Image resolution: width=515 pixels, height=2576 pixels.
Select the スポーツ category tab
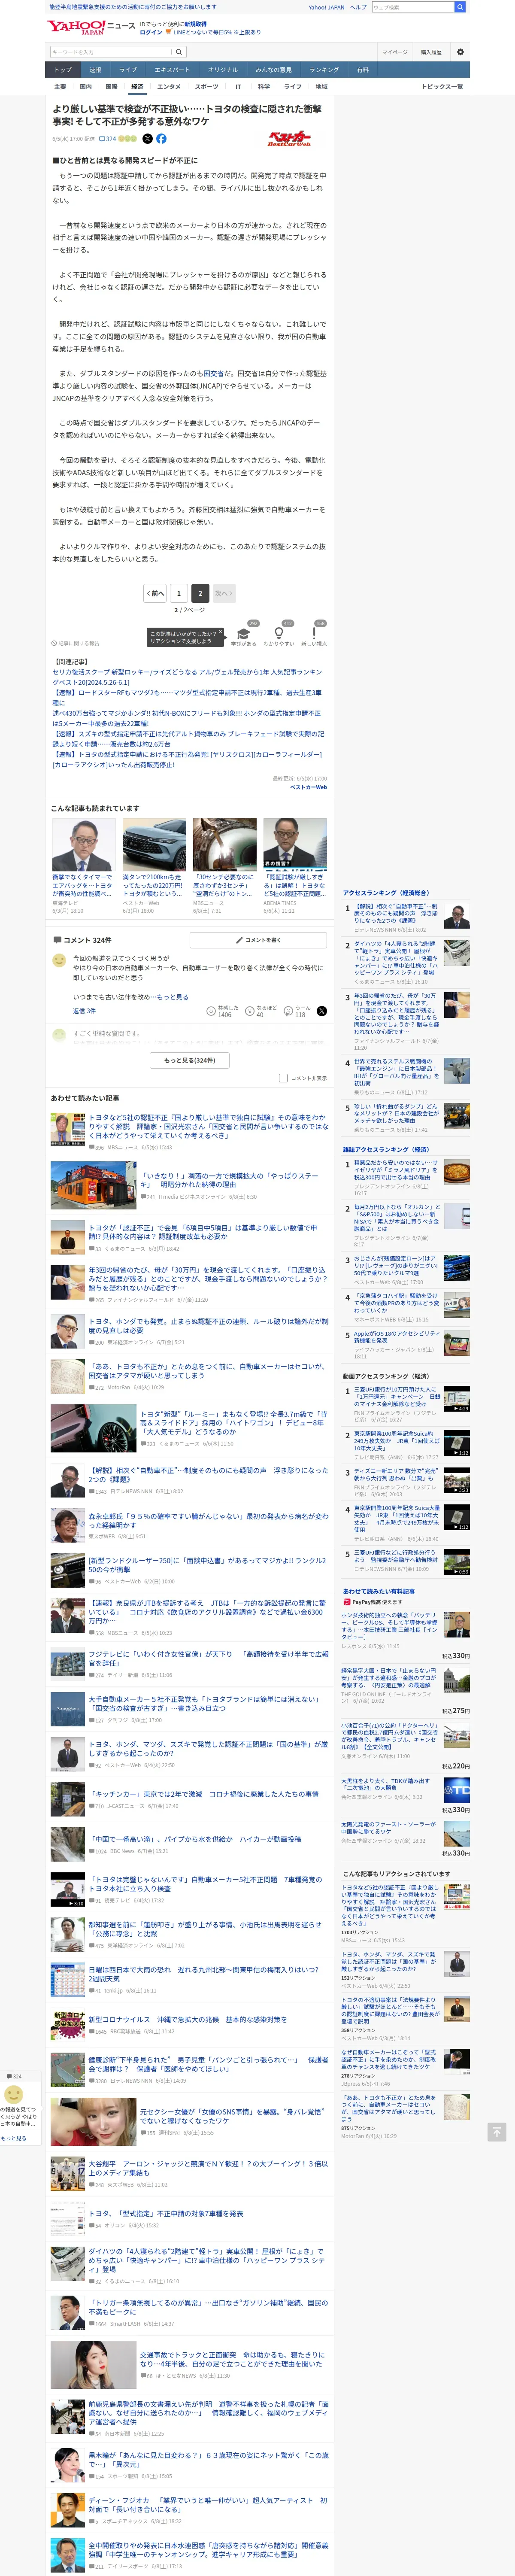(x=206, y=87)
